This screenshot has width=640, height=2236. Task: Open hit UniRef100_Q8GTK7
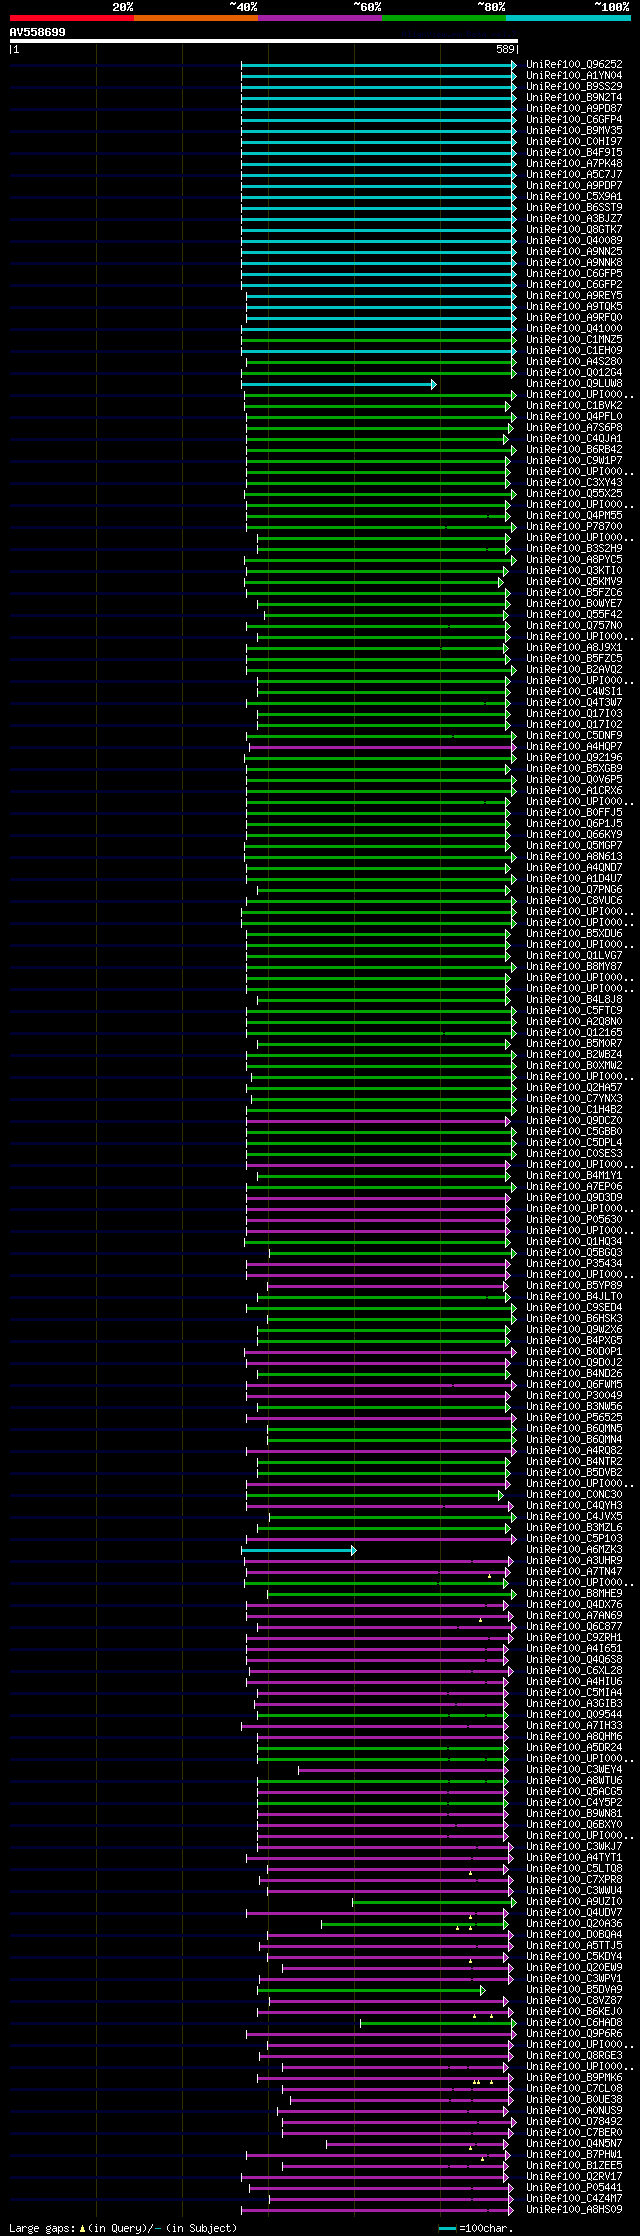(x=574, y=230)
